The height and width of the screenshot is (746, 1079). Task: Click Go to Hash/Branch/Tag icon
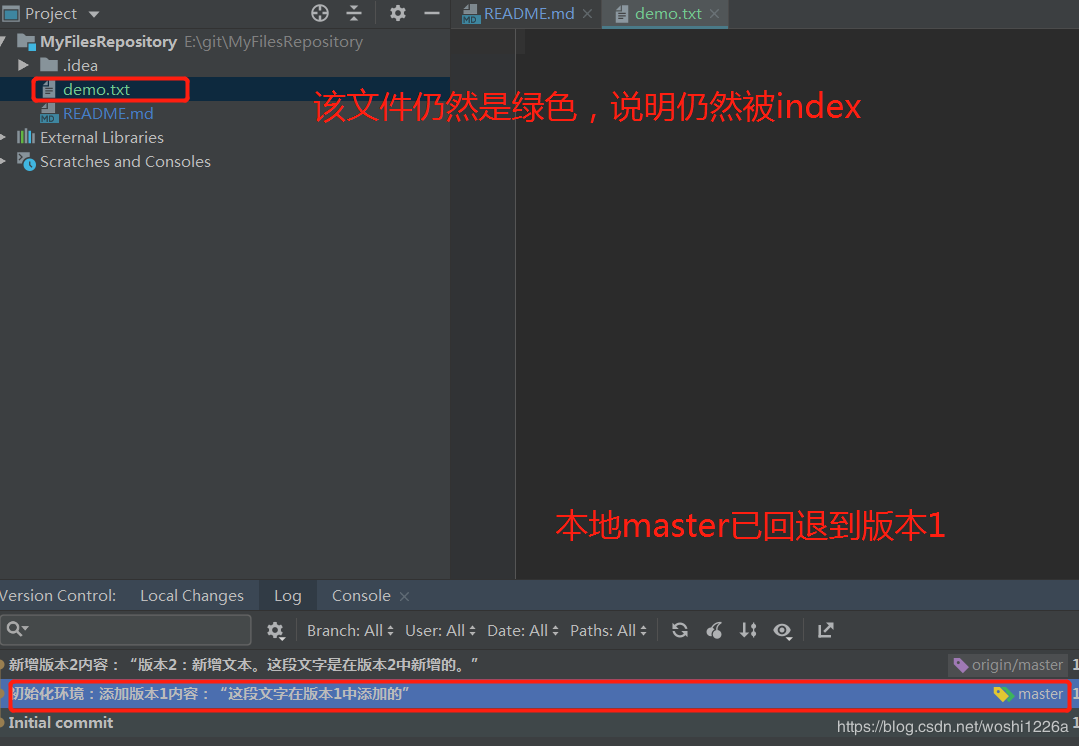click(714, 630)
